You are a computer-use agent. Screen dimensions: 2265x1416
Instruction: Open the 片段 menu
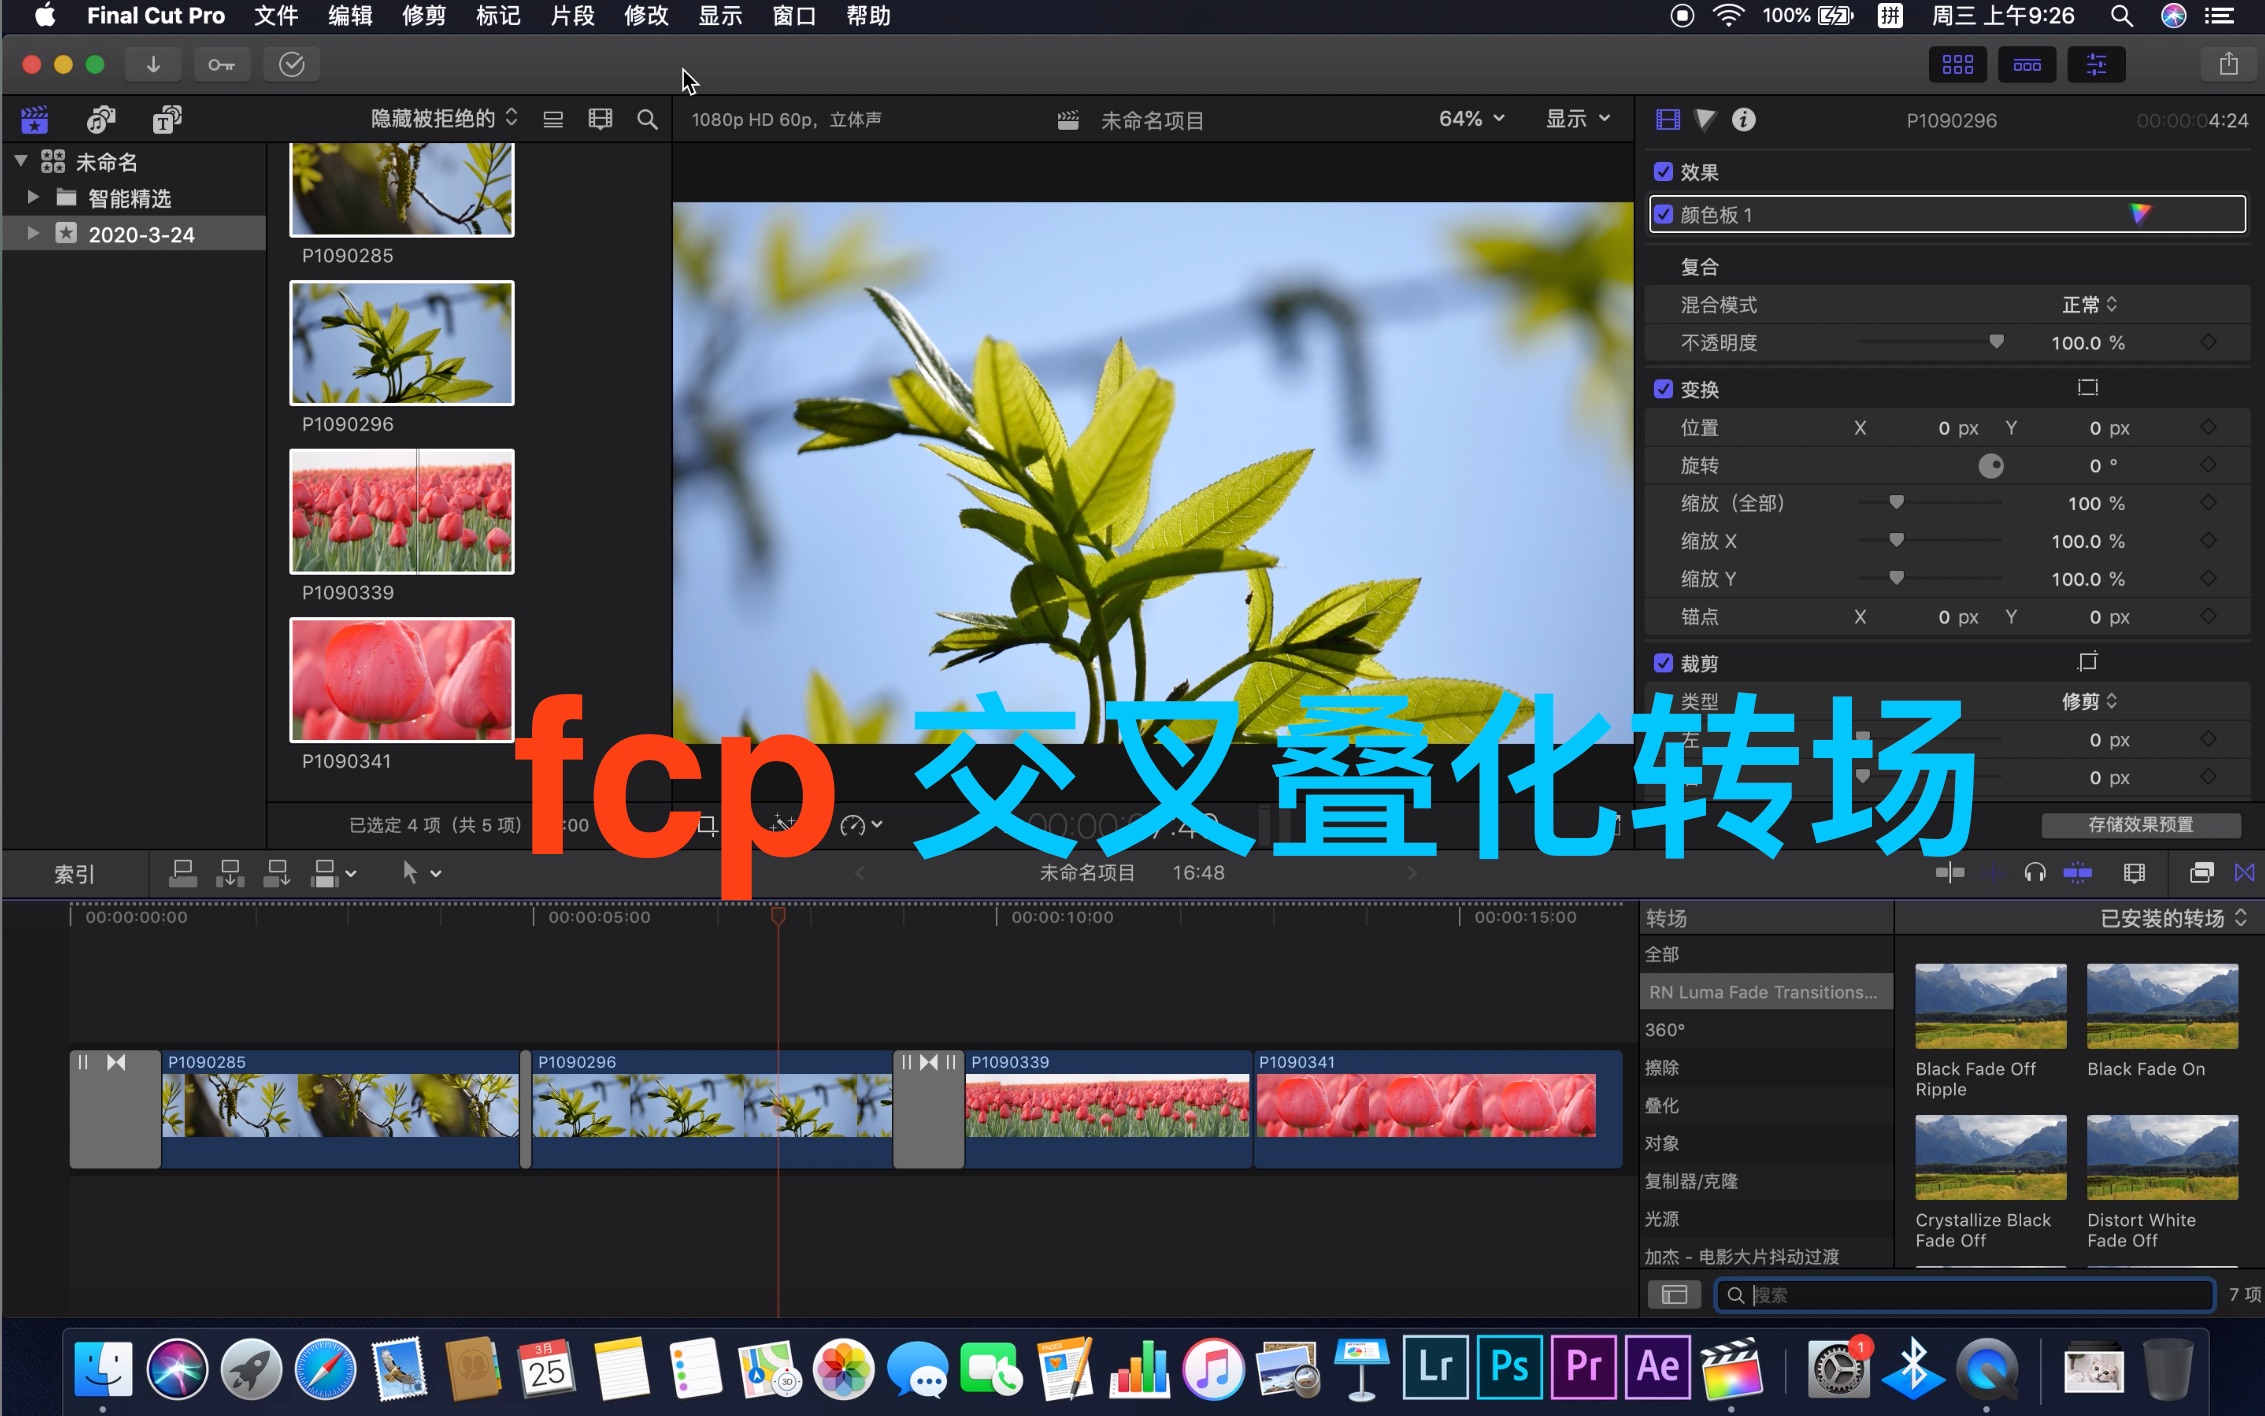[x=572, y=16]
